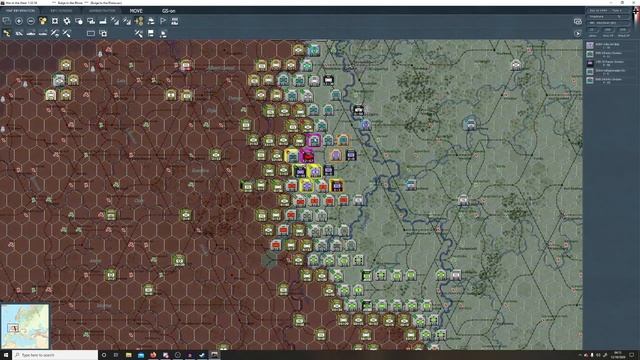The image size is (640, 360).
Task: Click the yellow winding-path icon in second toolbar row
Action: coord(7,33)
